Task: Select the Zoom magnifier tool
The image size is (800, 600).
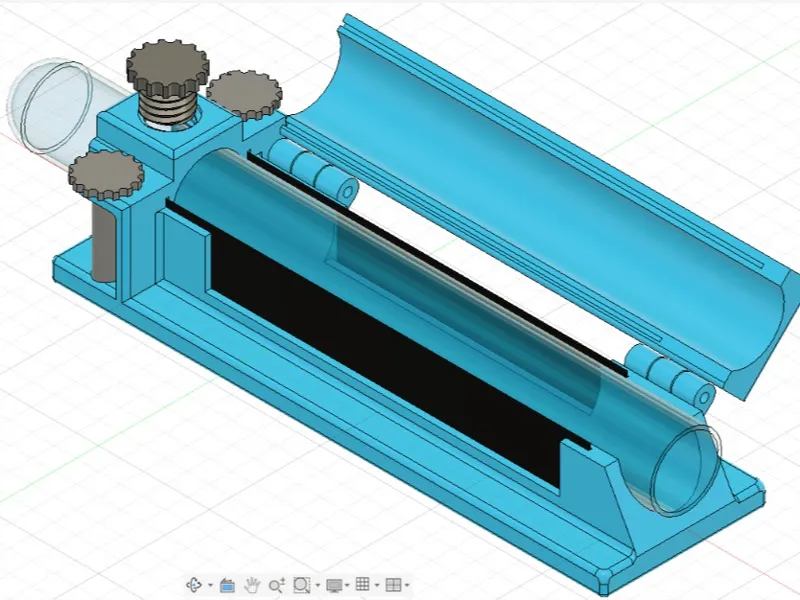Action: tap(277, 585)
